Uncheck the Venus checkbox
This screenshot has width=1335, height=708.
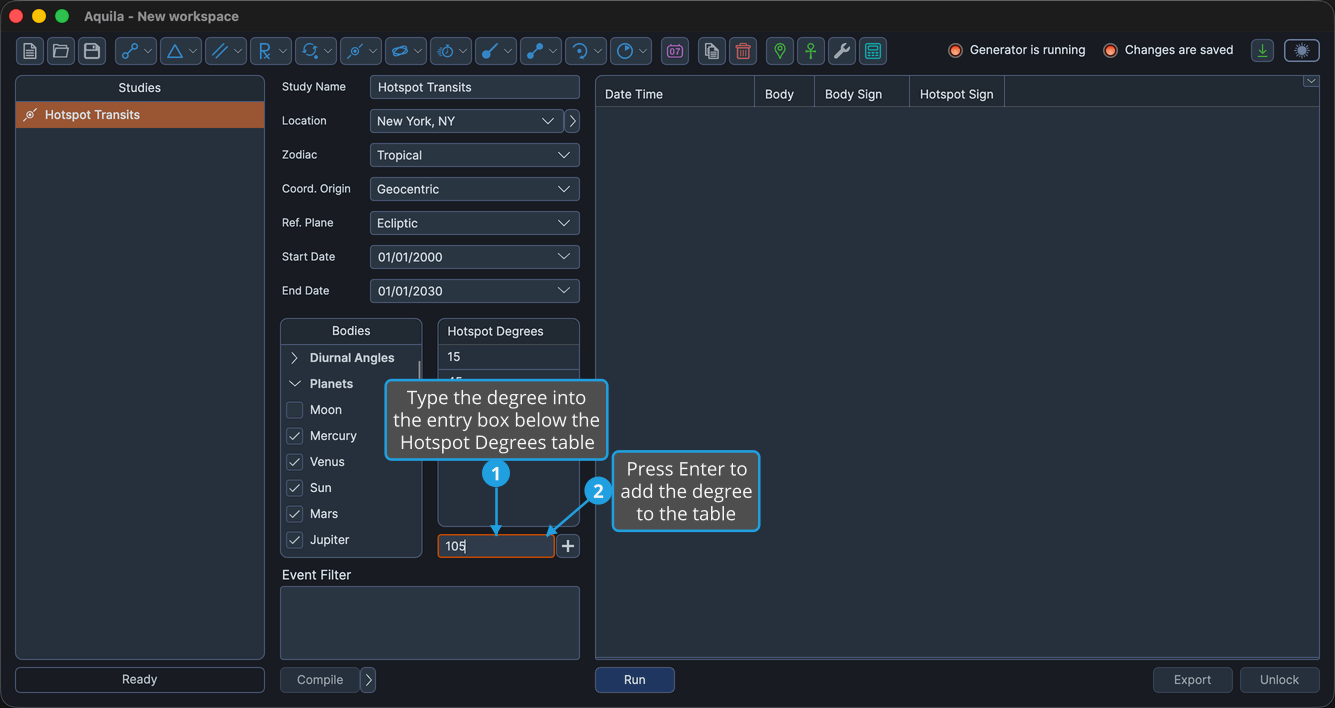pos(295,462)
